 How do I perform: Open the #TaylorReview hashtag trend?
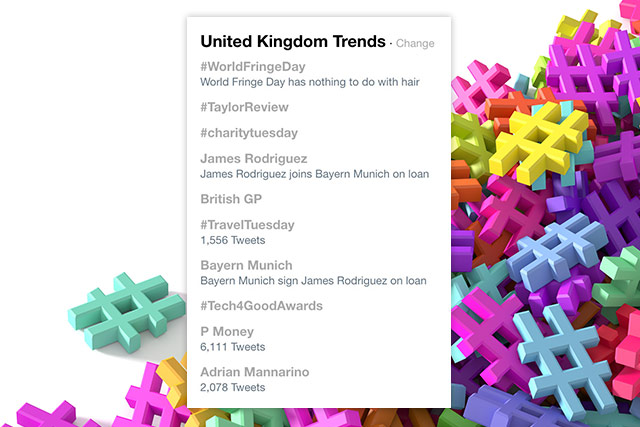pos(244,107)
